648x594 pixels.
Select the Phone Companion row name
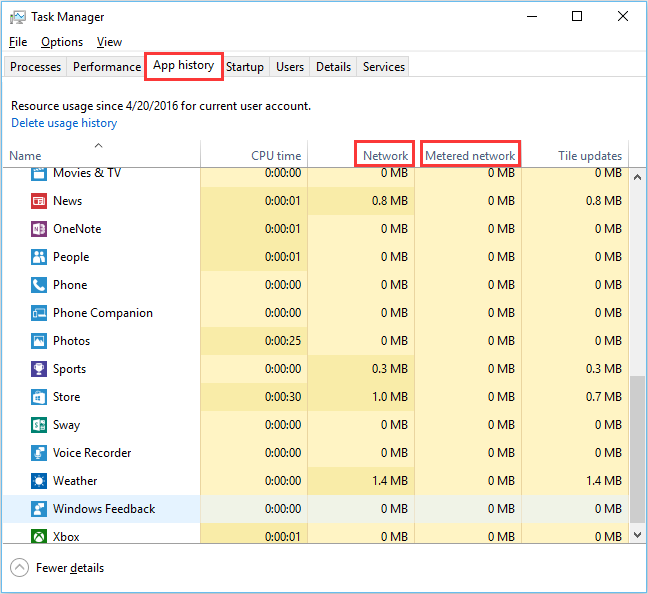(103, 313)
